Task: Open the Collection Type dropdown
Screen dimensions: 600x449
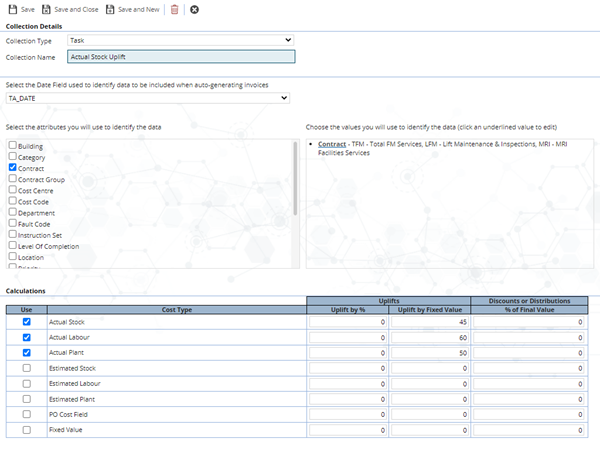Action: tap(180, 40)
